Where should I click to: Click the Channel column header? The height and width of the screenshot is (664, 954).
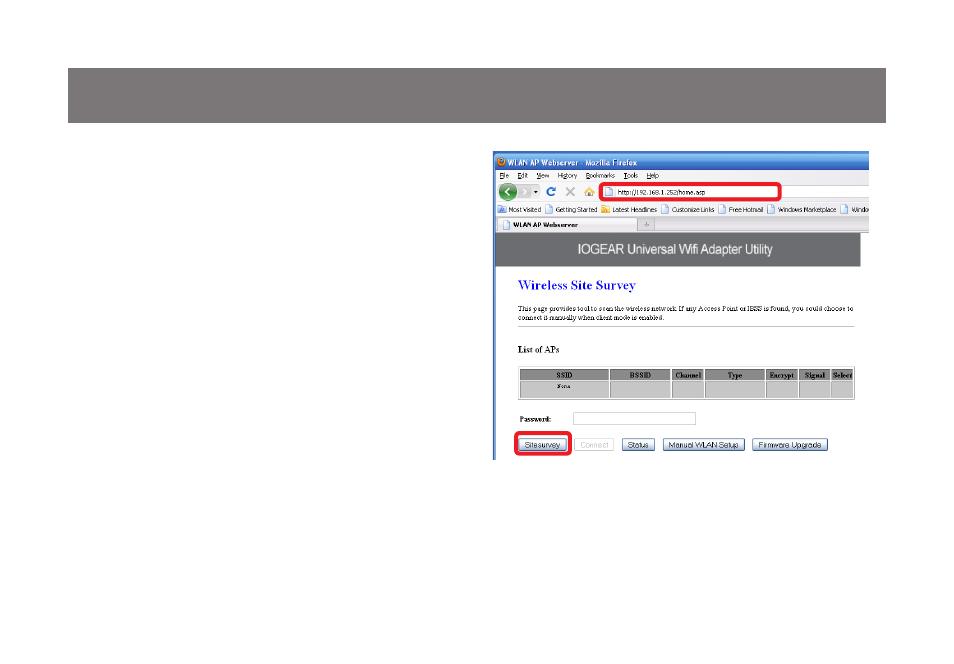688,375
